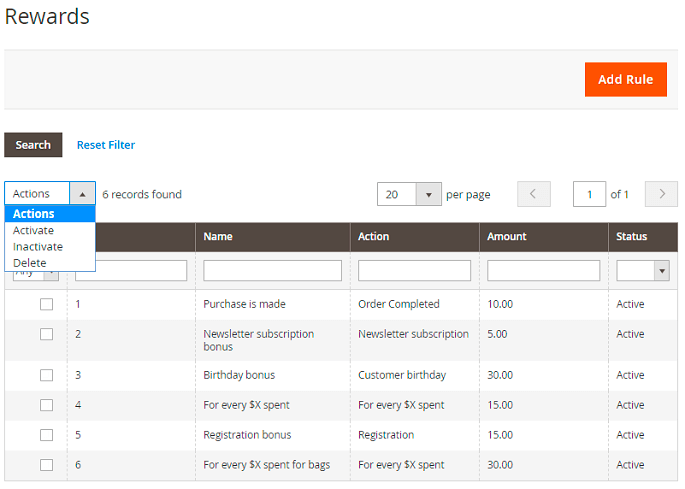
Task: Go to the previous page arrow
Action: click(534, 194)
